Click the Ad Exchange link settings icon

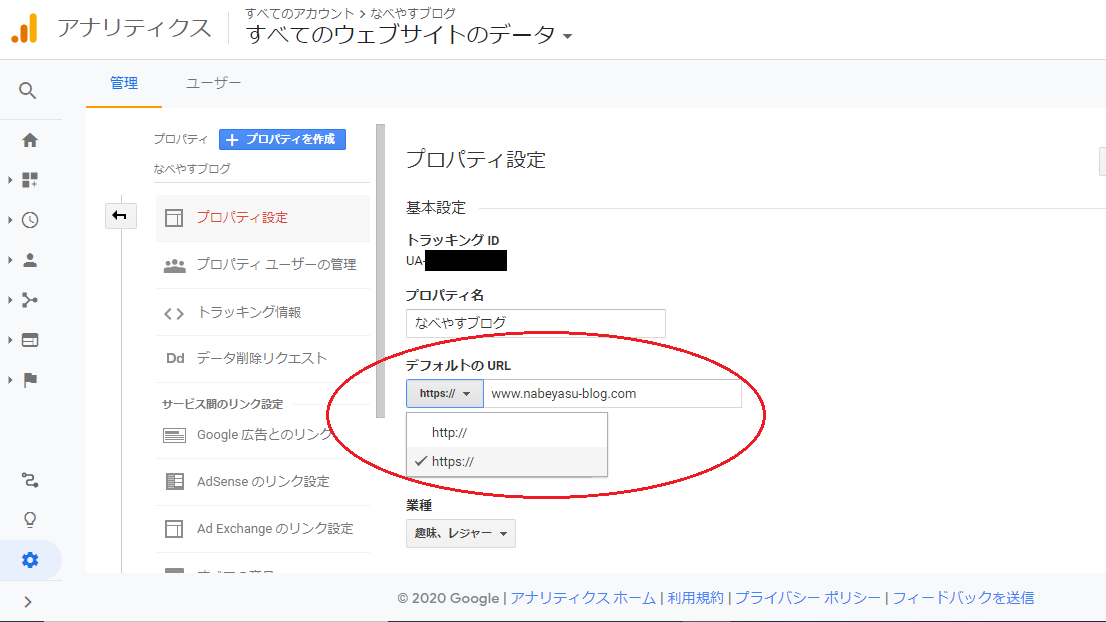coord(174,529)
